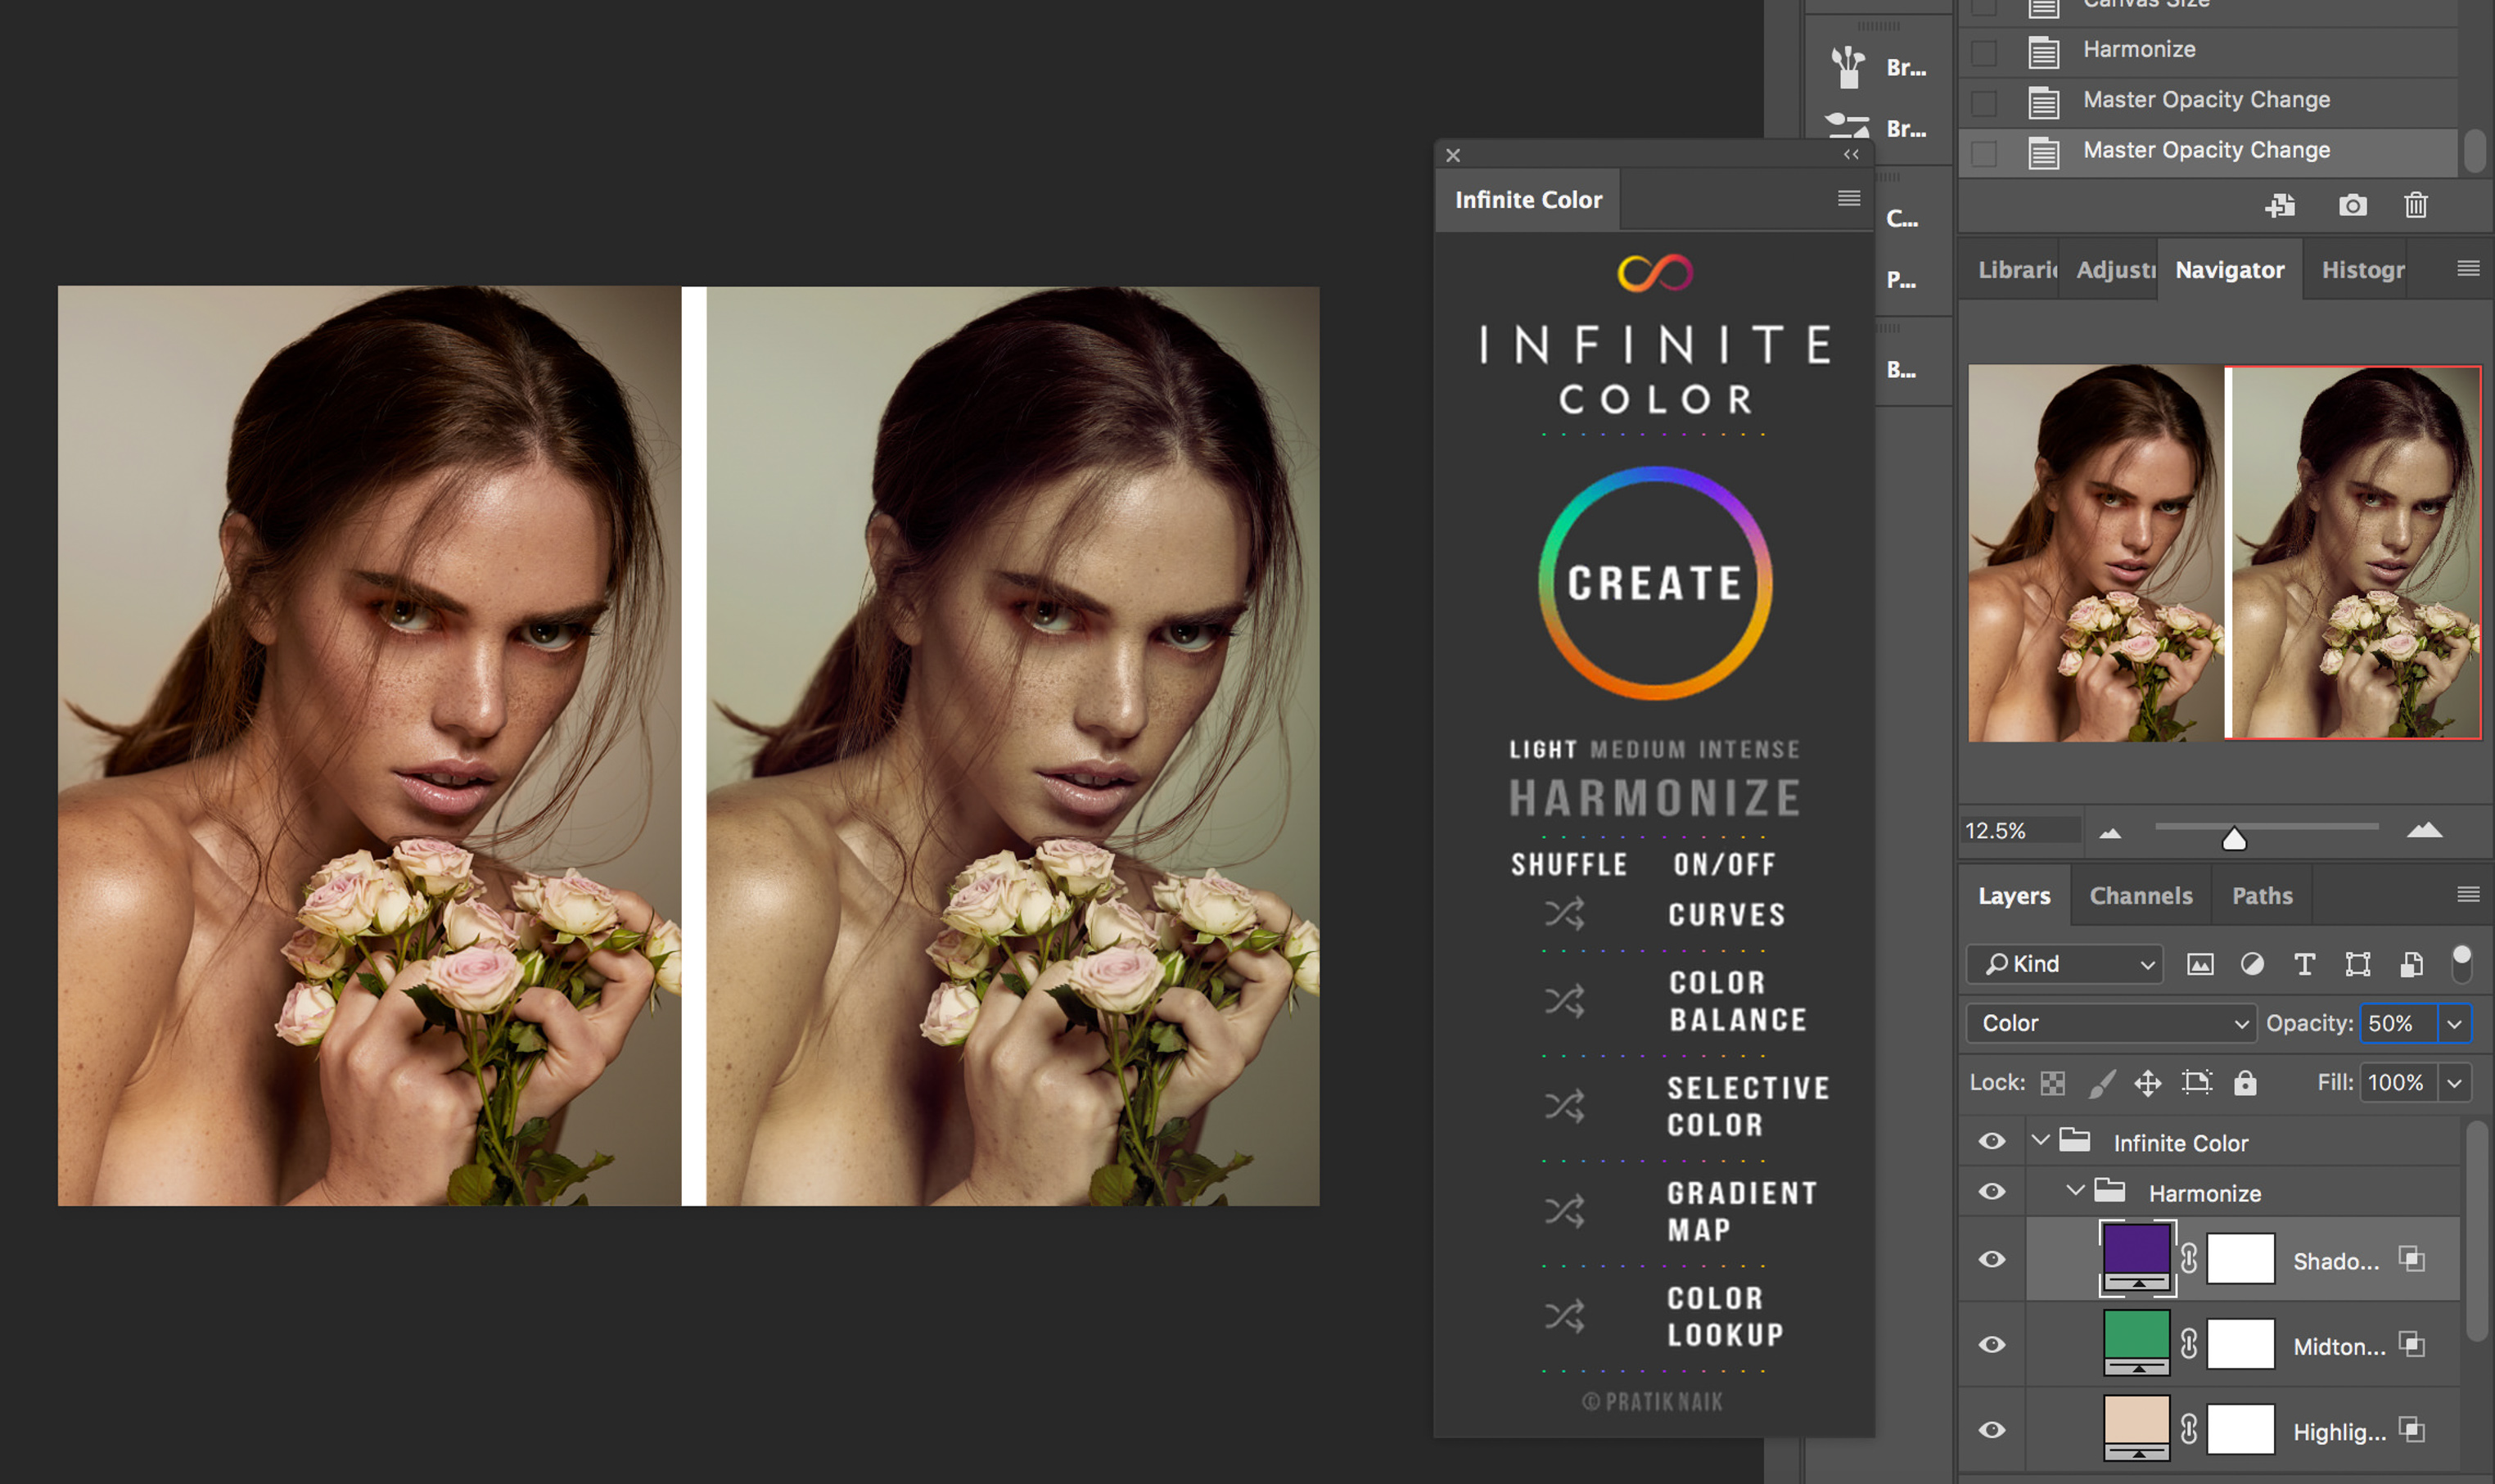Click the Navigator zoom slider handle
The height and width of the screenshot is (1484, 2495).
2233,838
